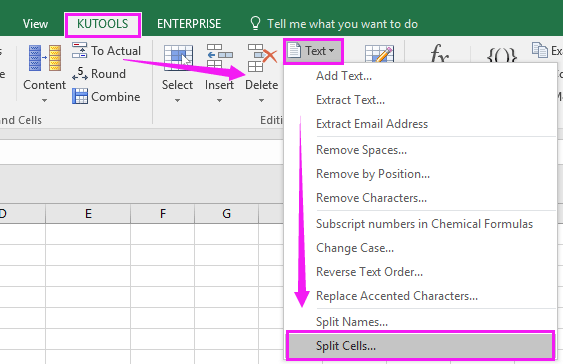Click the Round numbers icon

79,74
